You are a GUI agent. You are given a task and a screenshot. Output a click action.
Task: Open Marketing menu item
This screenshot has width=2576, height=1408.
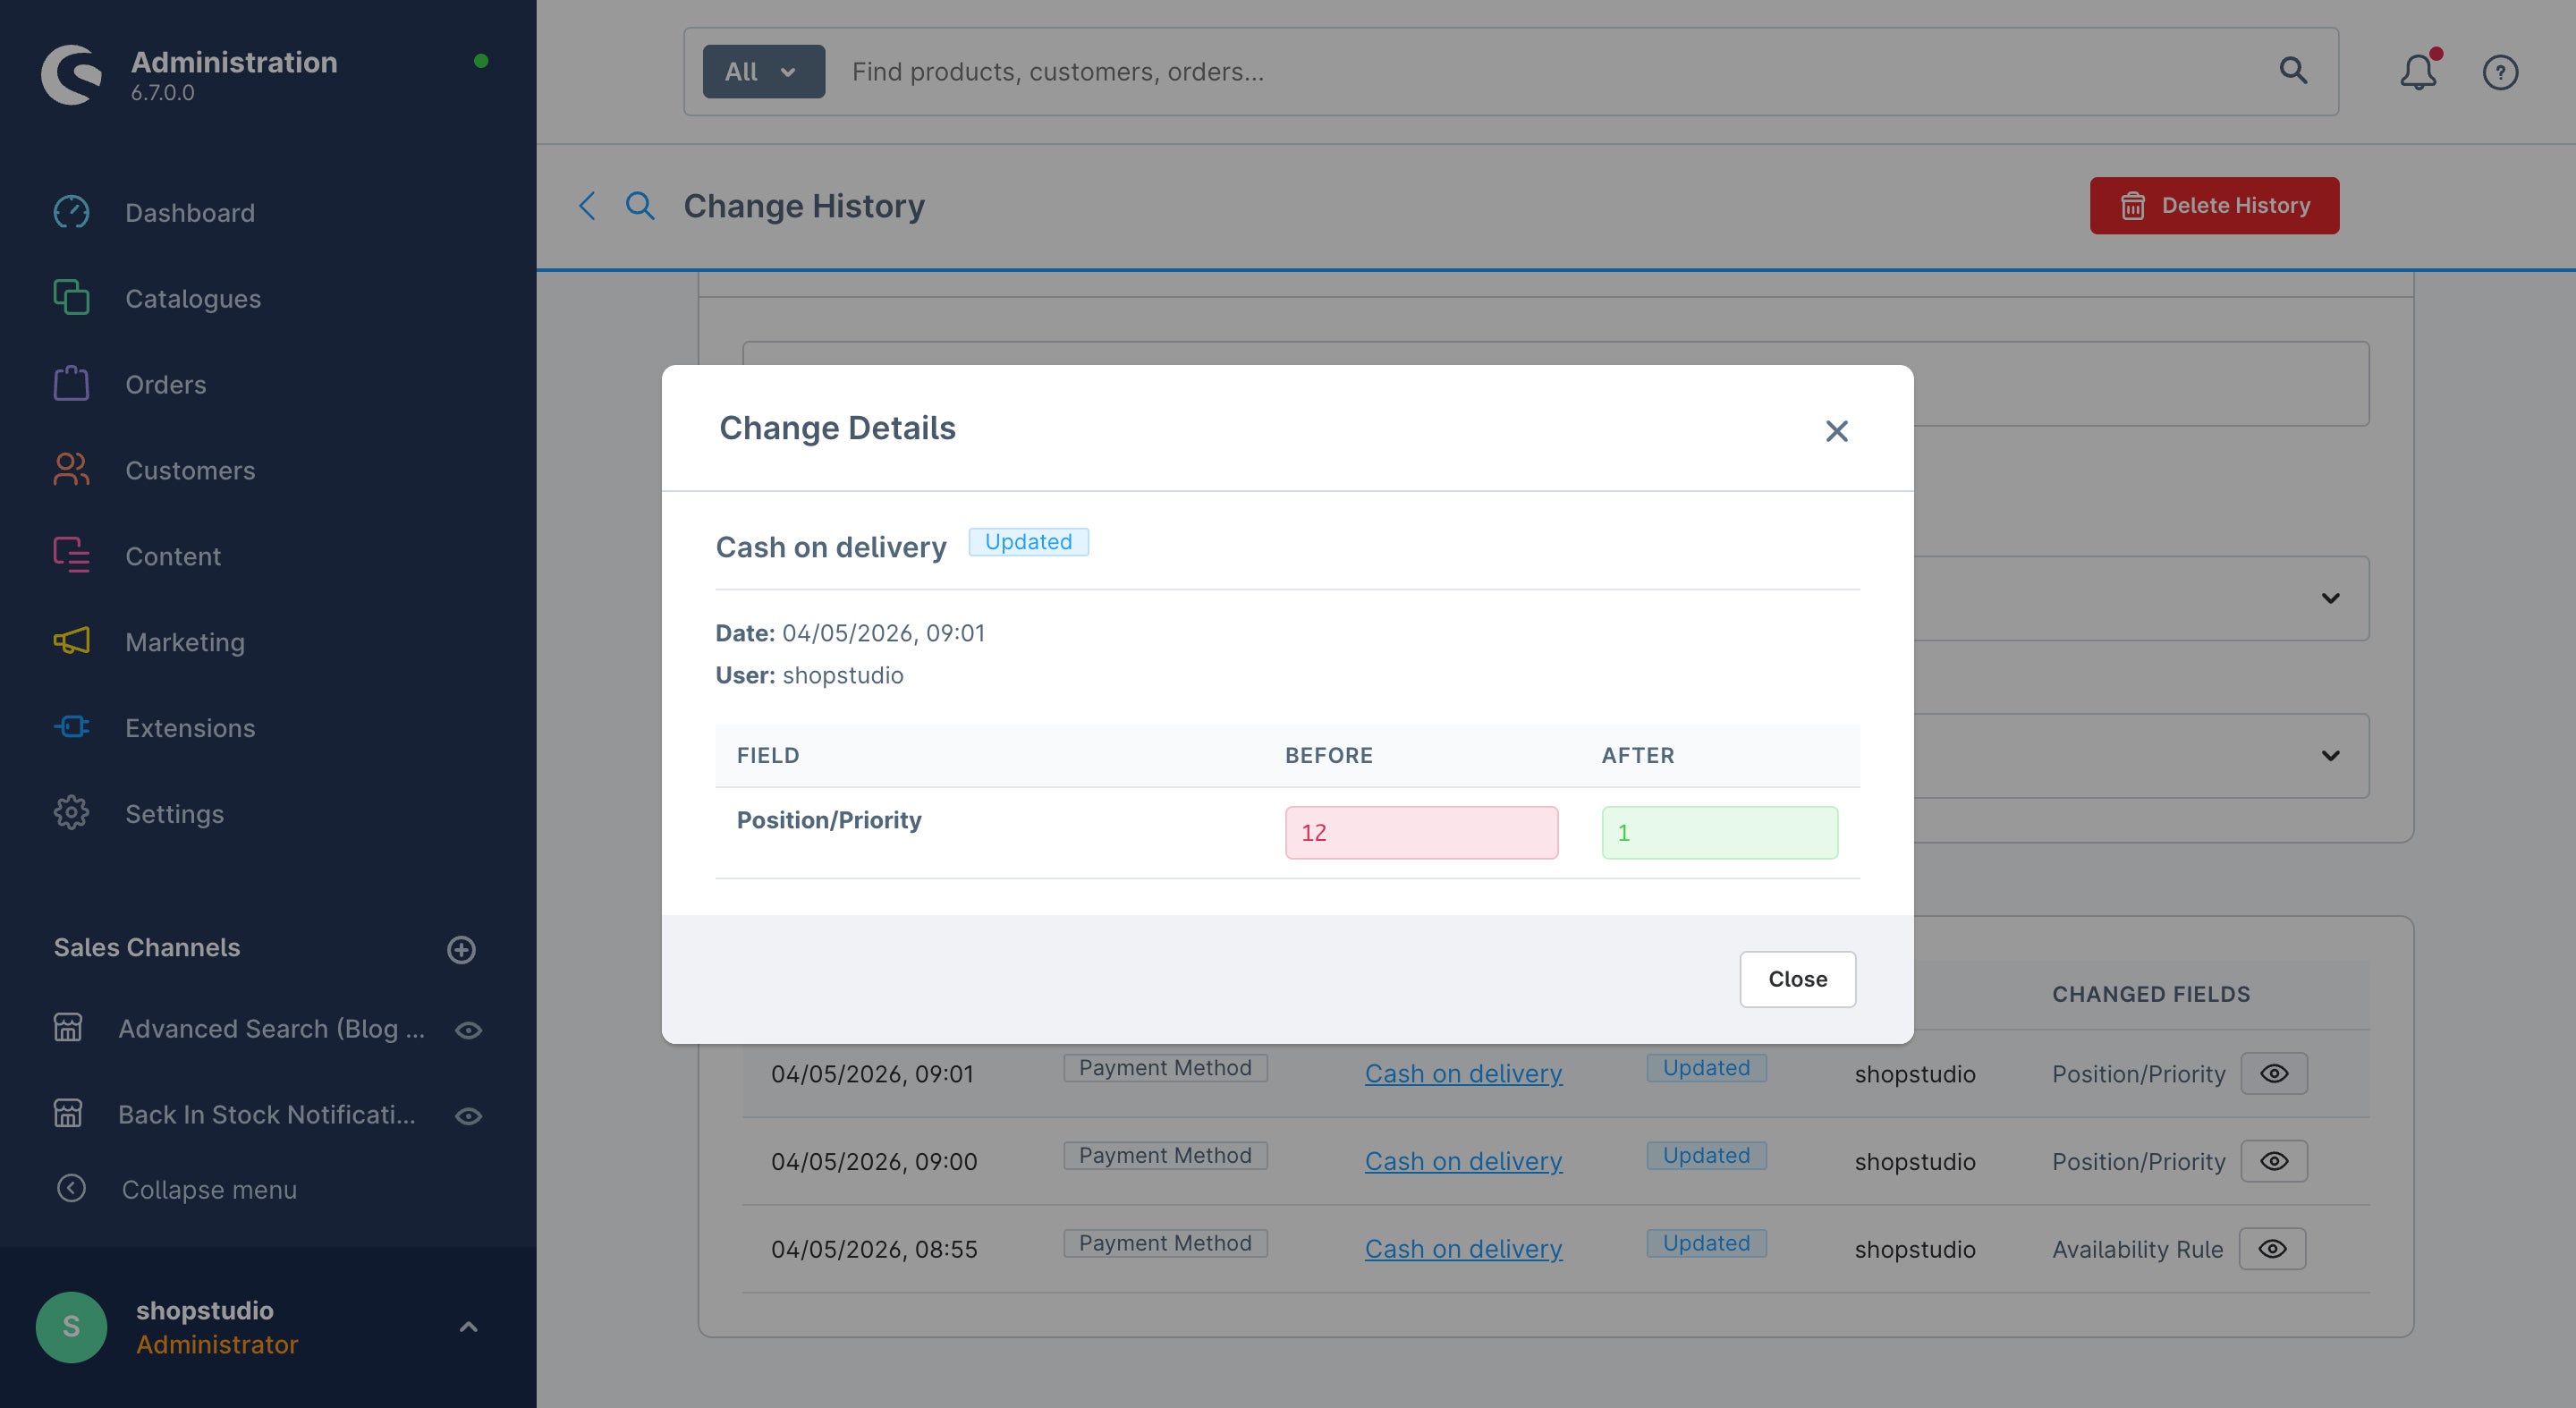[185, 642]
